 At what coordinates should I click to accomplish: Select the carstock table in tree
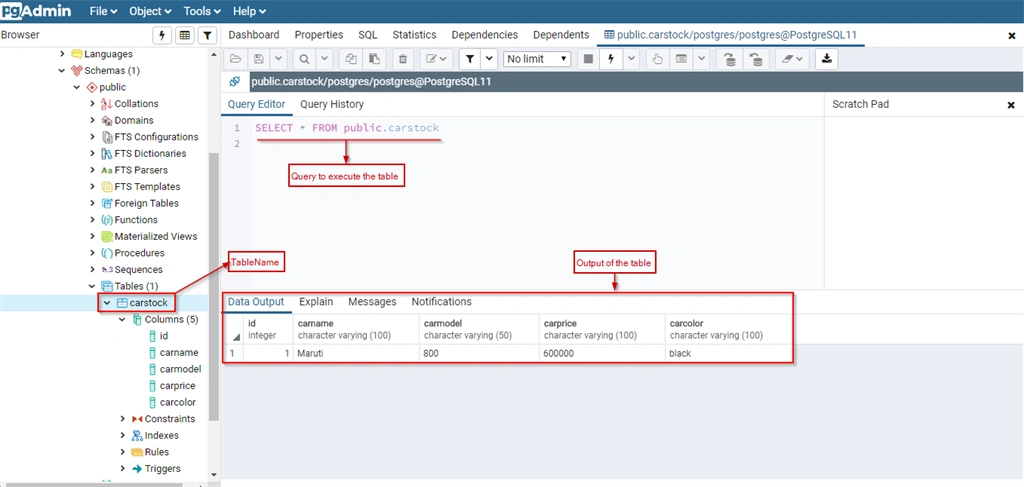[x=148, y=303]
